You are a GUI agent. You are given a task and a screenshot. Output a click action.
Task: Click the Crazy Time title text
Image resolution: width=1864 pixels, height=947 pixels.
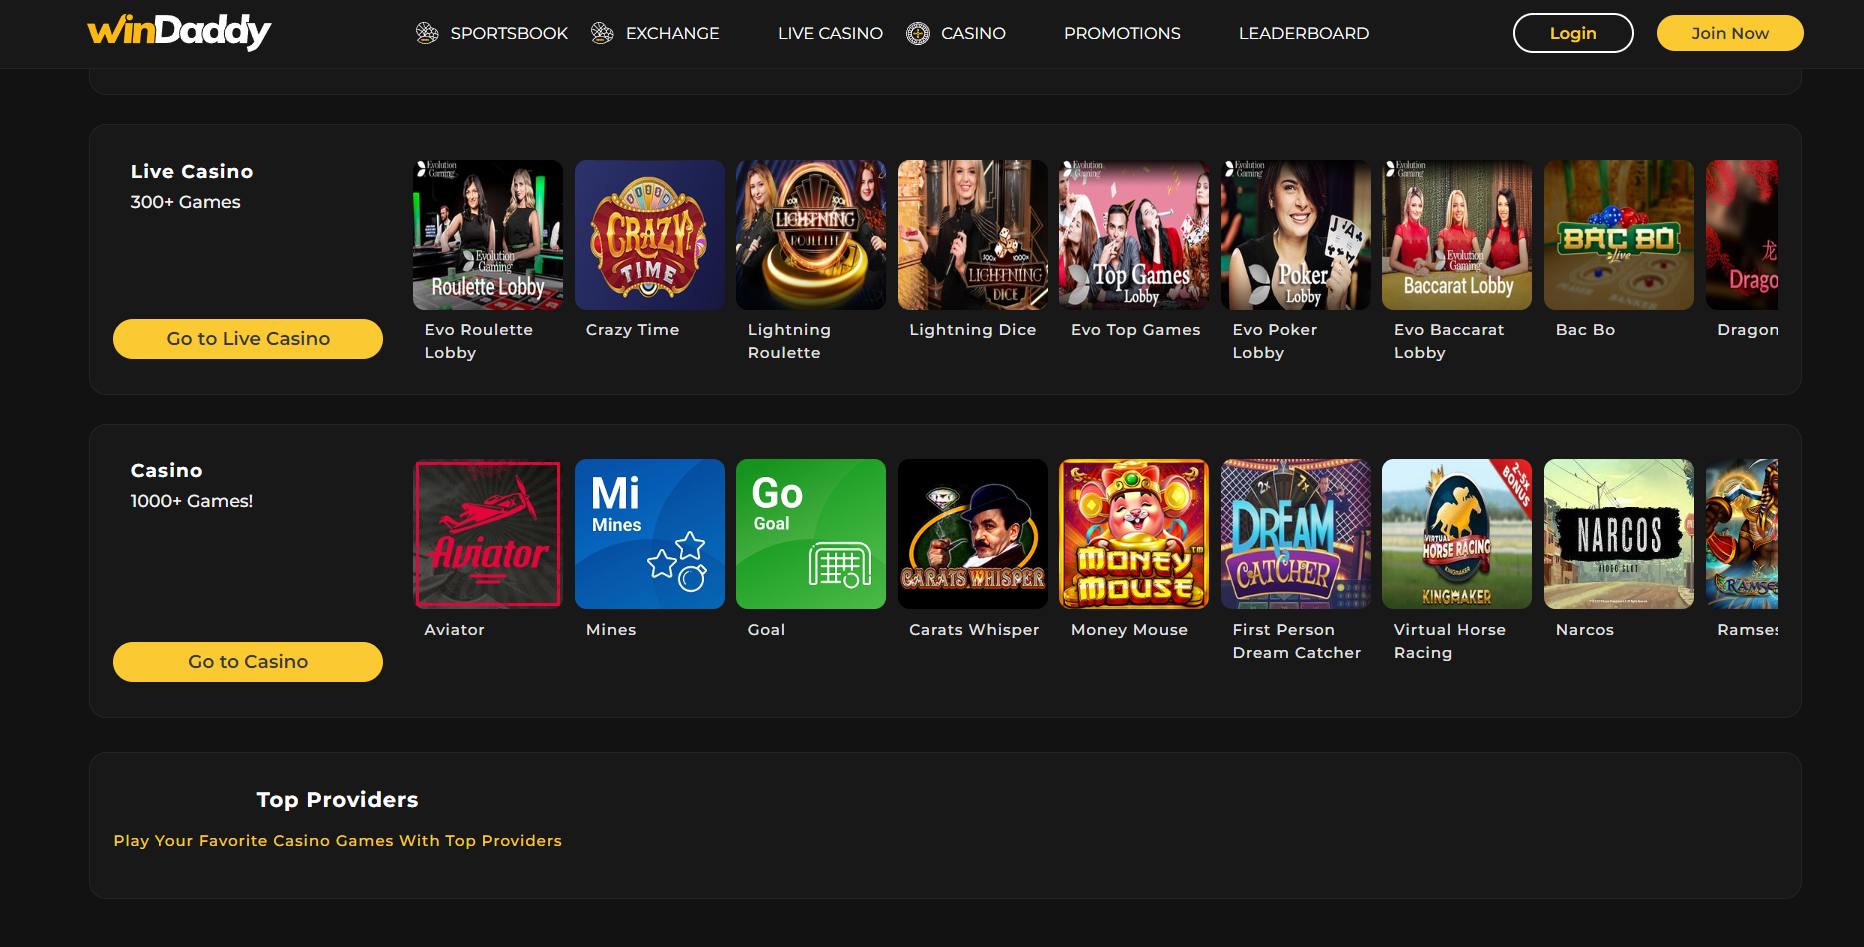(632, 330)
